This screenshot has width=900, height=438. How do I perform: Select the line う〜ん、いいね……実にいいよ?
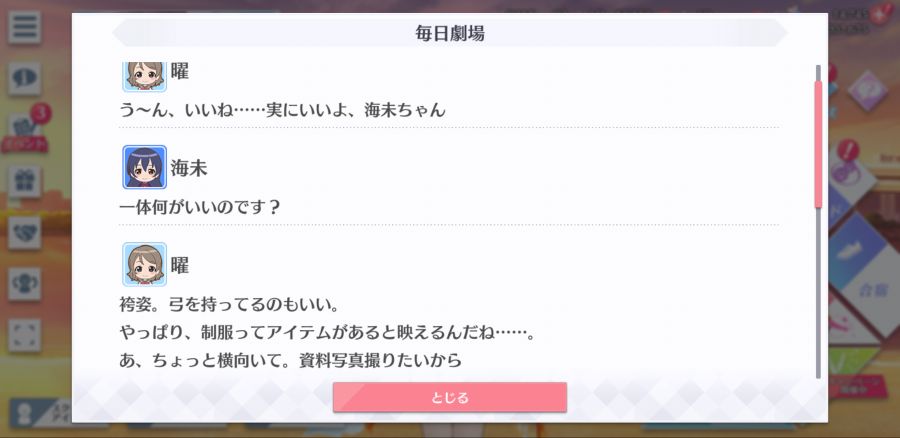point(282,110)
